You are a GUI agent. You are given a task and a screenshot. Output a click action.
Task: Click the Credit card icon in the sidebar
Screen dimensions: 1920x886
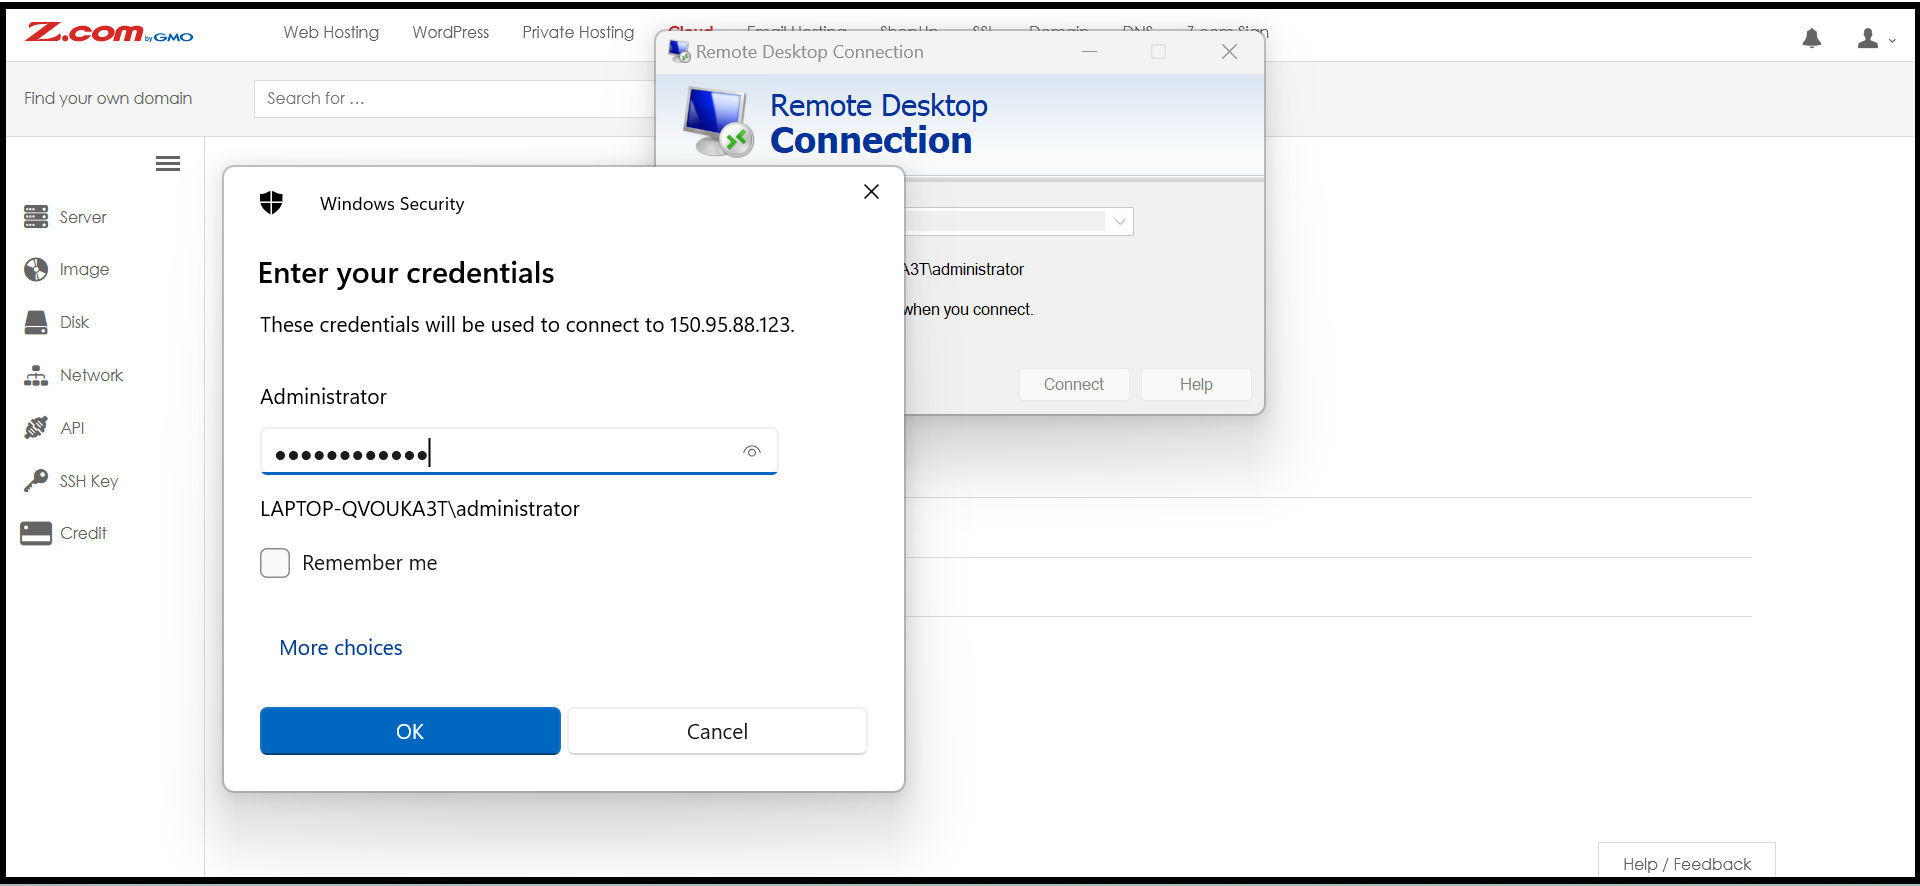click(36, 533)
